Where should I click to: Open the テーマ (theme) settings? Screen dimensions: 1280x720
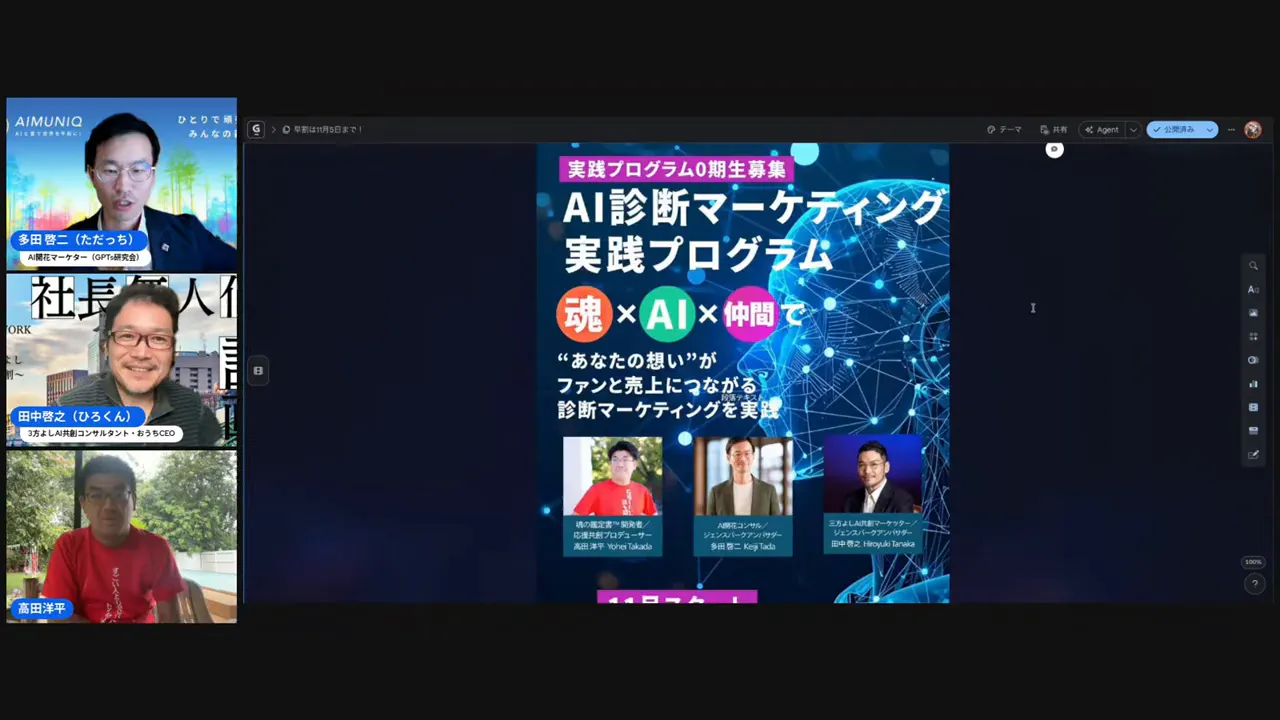pos(1004,129)
